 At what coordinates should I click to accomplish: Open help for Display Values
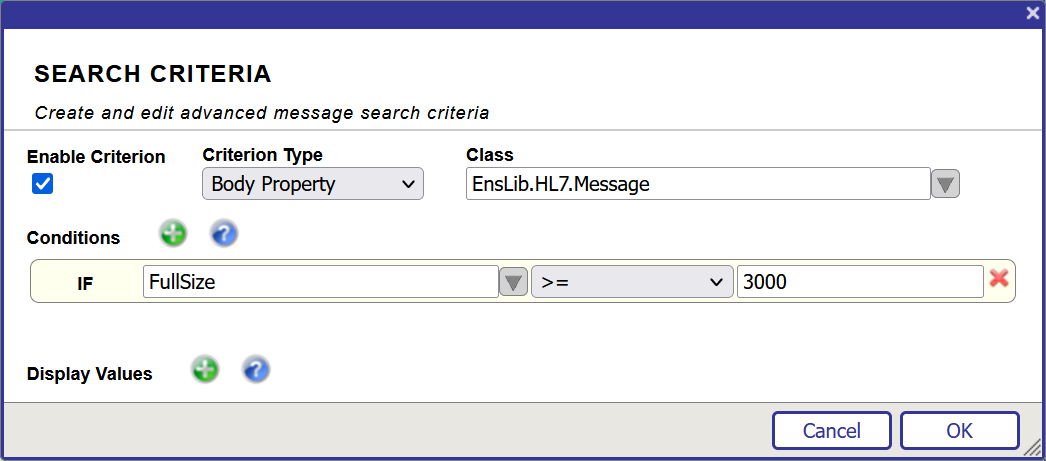256,369
